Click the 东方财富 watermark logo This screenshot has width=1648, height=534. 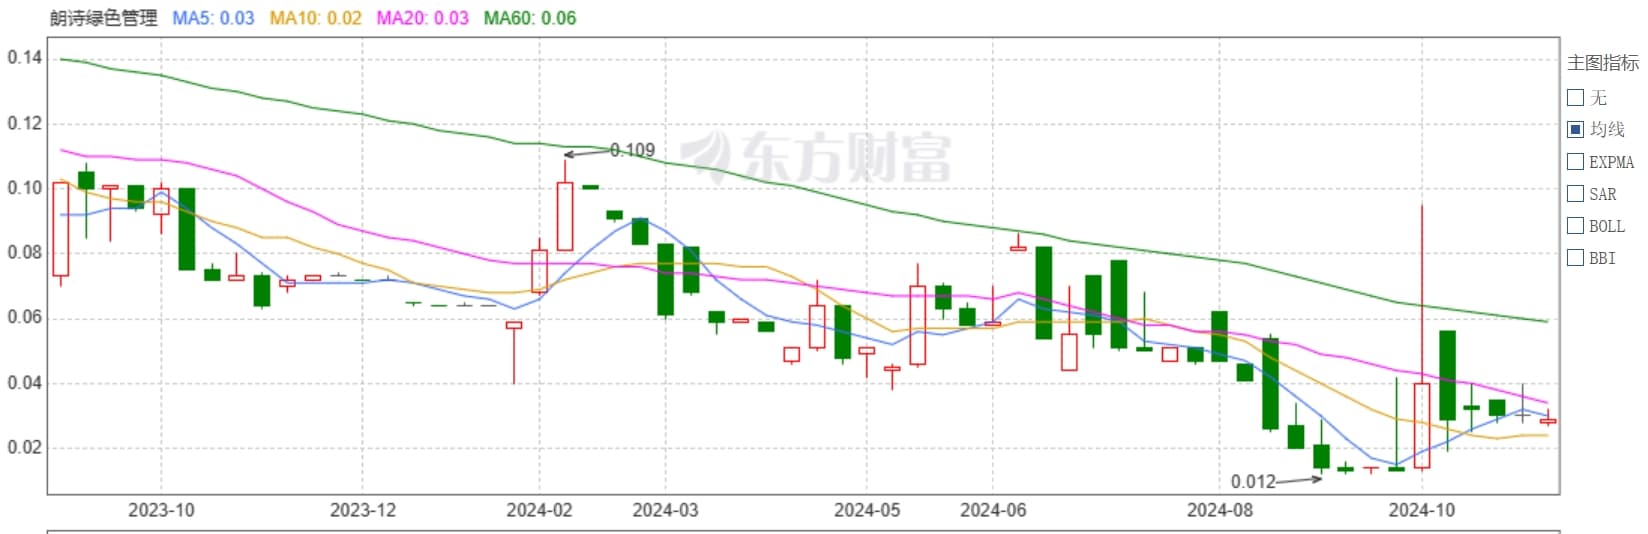click(x=817, y=157)
